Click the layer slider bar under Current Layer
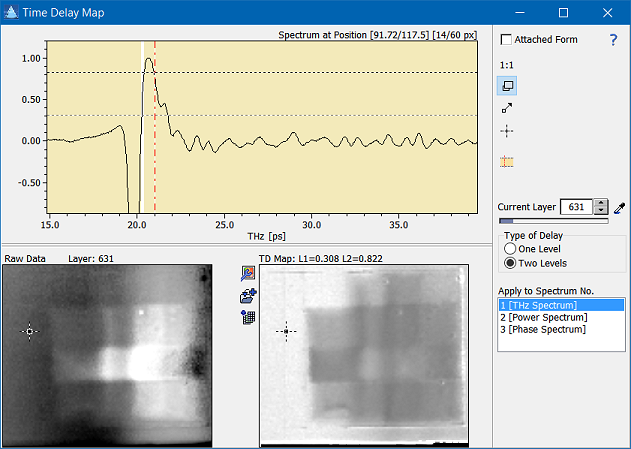Screen dimensions: 631x449 tap(553, 221)
